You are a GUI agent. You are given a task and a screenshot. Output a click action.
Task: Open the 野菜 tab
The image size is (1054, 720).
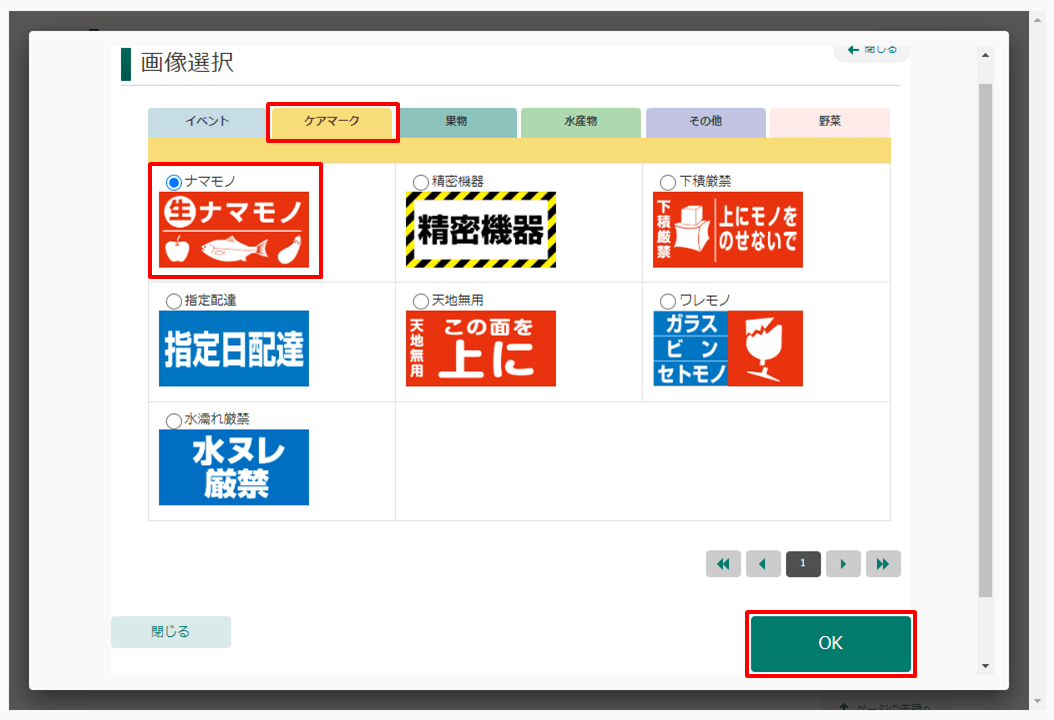pos(829,122)
